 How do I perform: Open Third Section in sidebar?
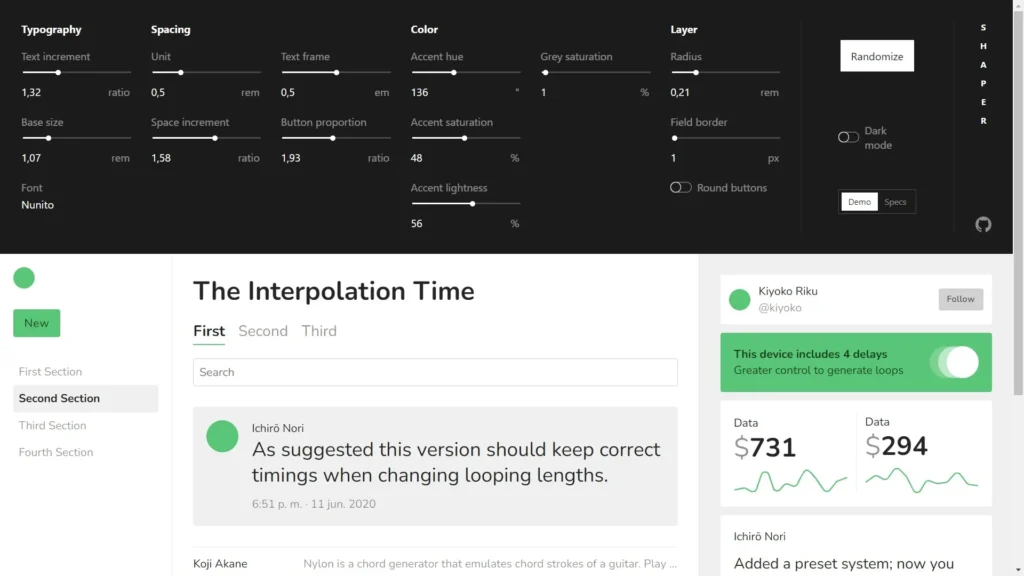coord(53,425)
